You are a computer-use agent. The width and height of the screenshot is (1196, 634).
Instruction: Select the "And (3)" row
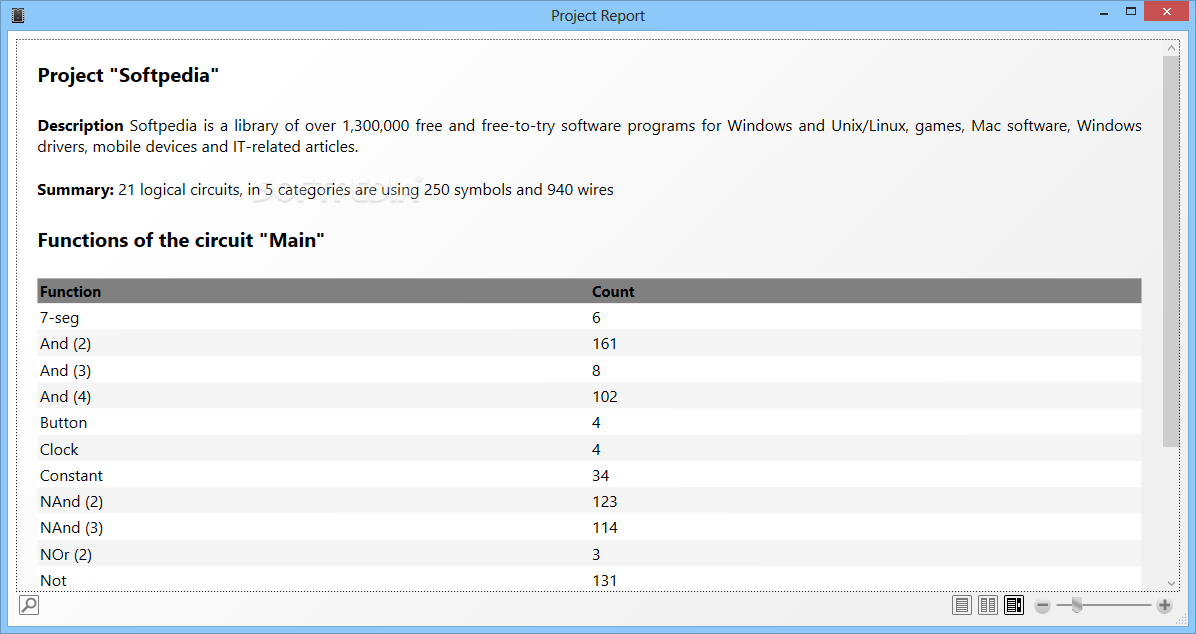pyautogui.click(x=589, y=370)
